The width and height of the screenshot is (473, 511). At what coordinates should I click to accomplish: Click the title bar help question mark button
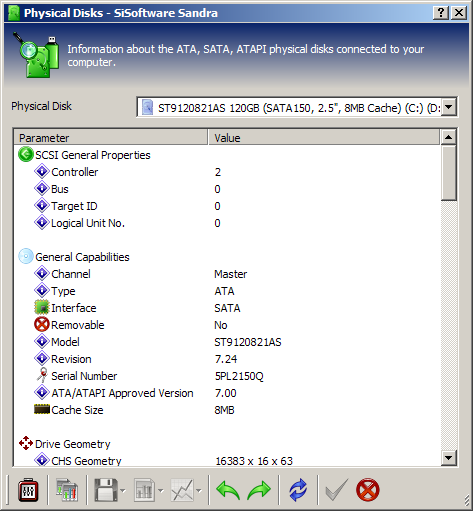tap(441, 13)
